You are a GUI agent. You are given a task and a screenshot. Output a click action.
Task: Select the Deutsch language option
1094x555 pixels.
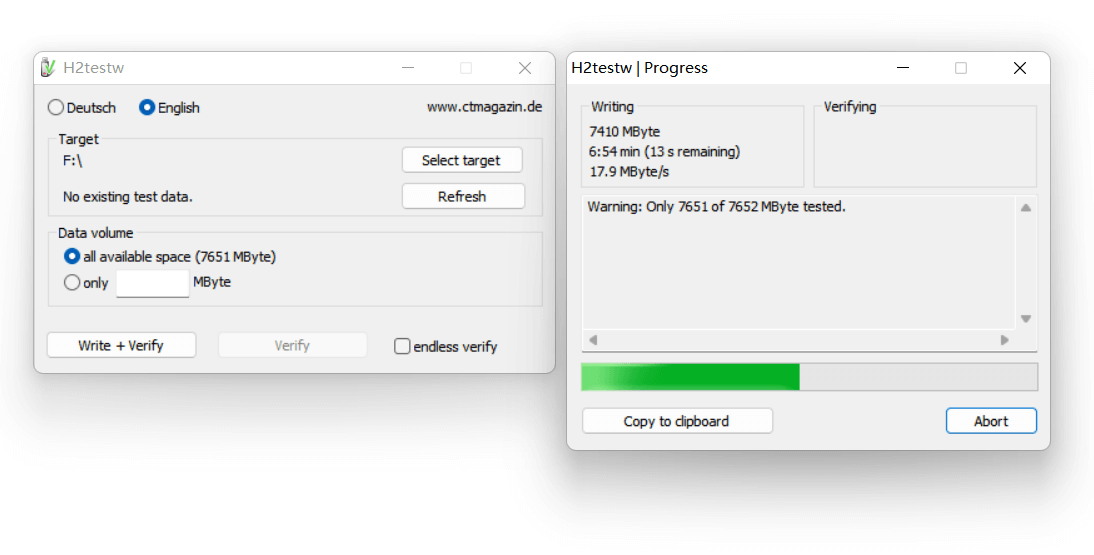pyautogui.click(x=82, y=108)
